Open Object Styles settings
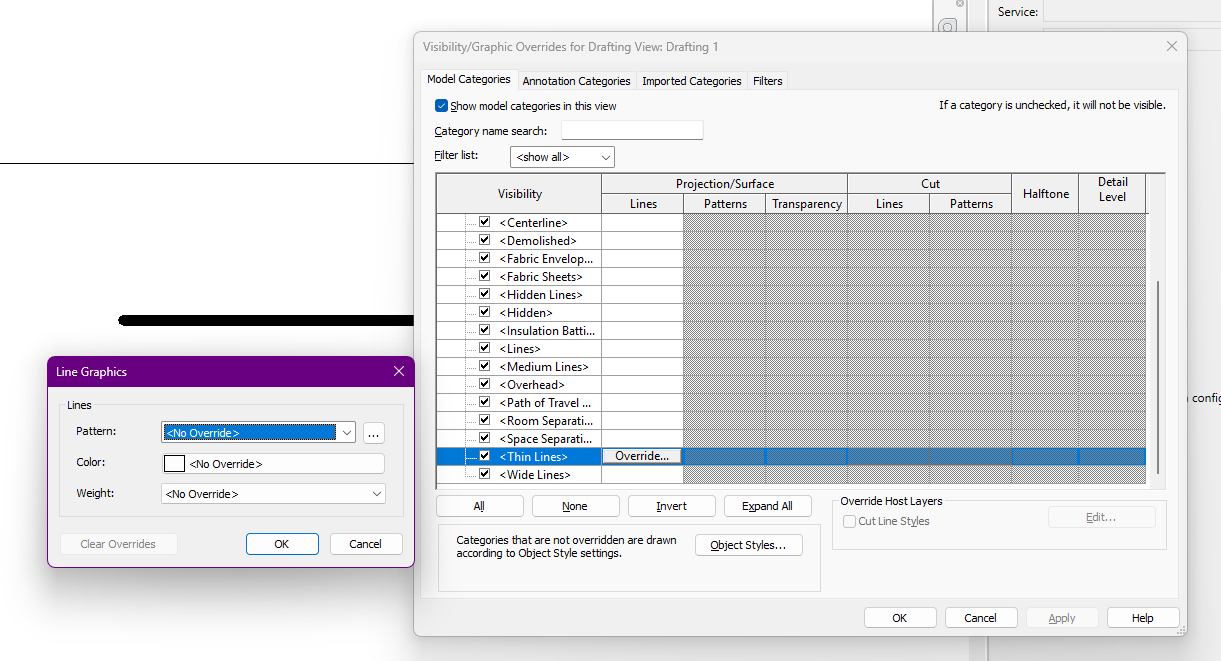 pos(749,545)
